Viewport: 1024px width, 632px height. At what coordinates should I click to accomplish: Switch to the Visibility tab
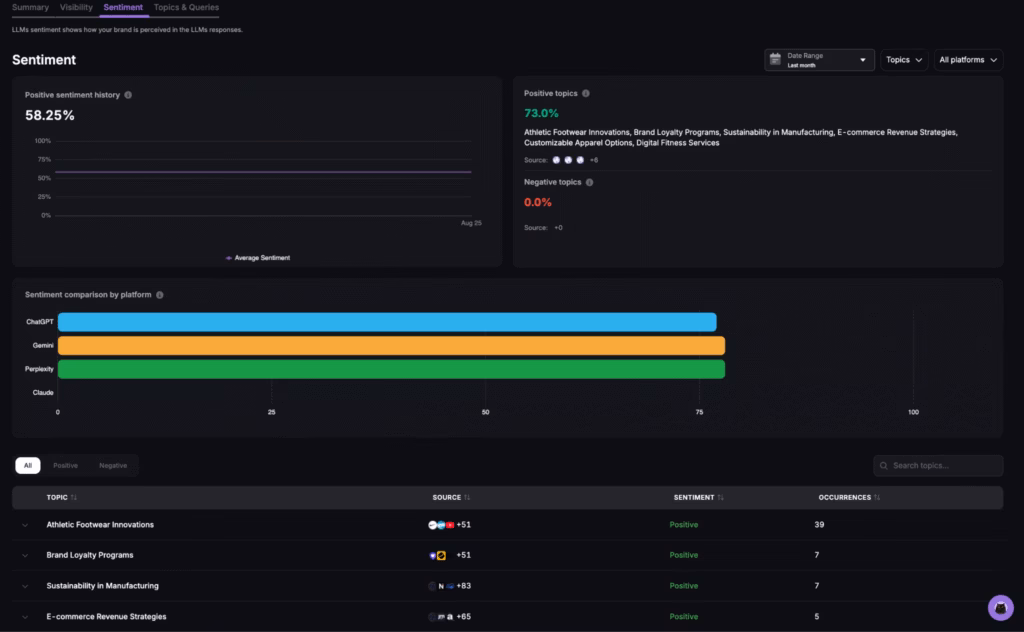click(76, 7)
